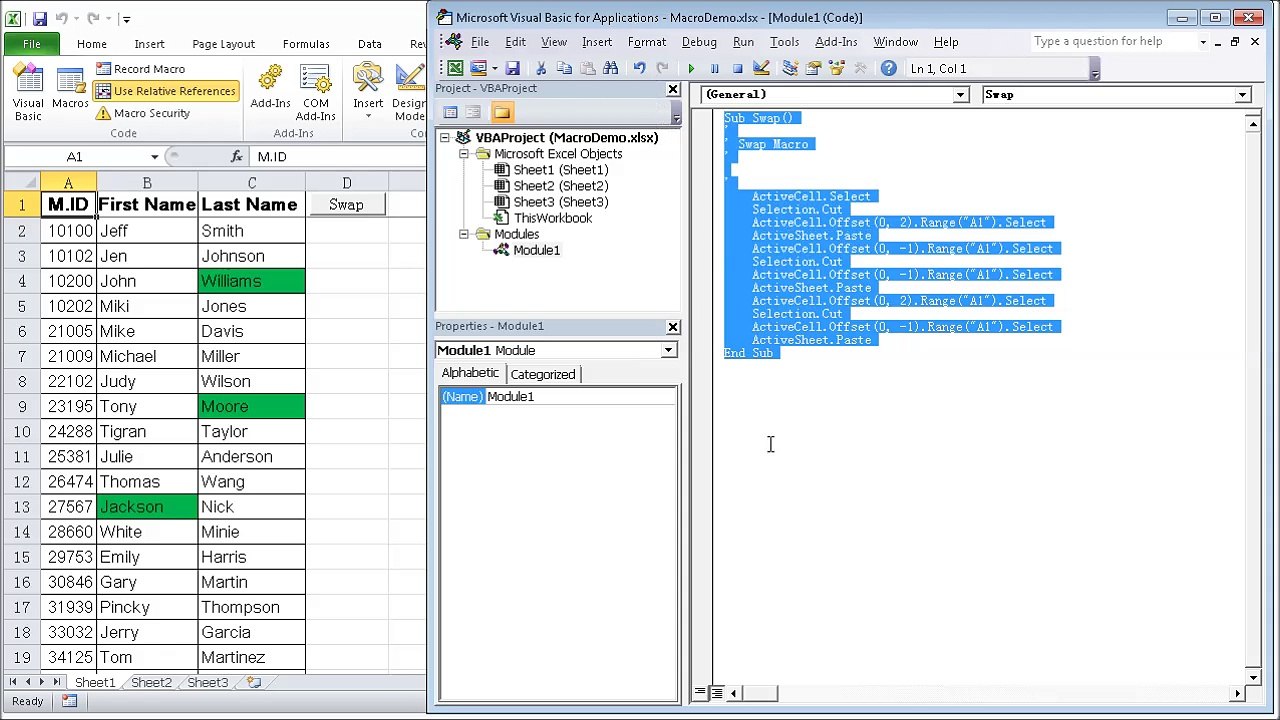Run the macro with green play icon
Image resolution: width=1280 pixels, height=720 pixels.
(x=691, y=69)
